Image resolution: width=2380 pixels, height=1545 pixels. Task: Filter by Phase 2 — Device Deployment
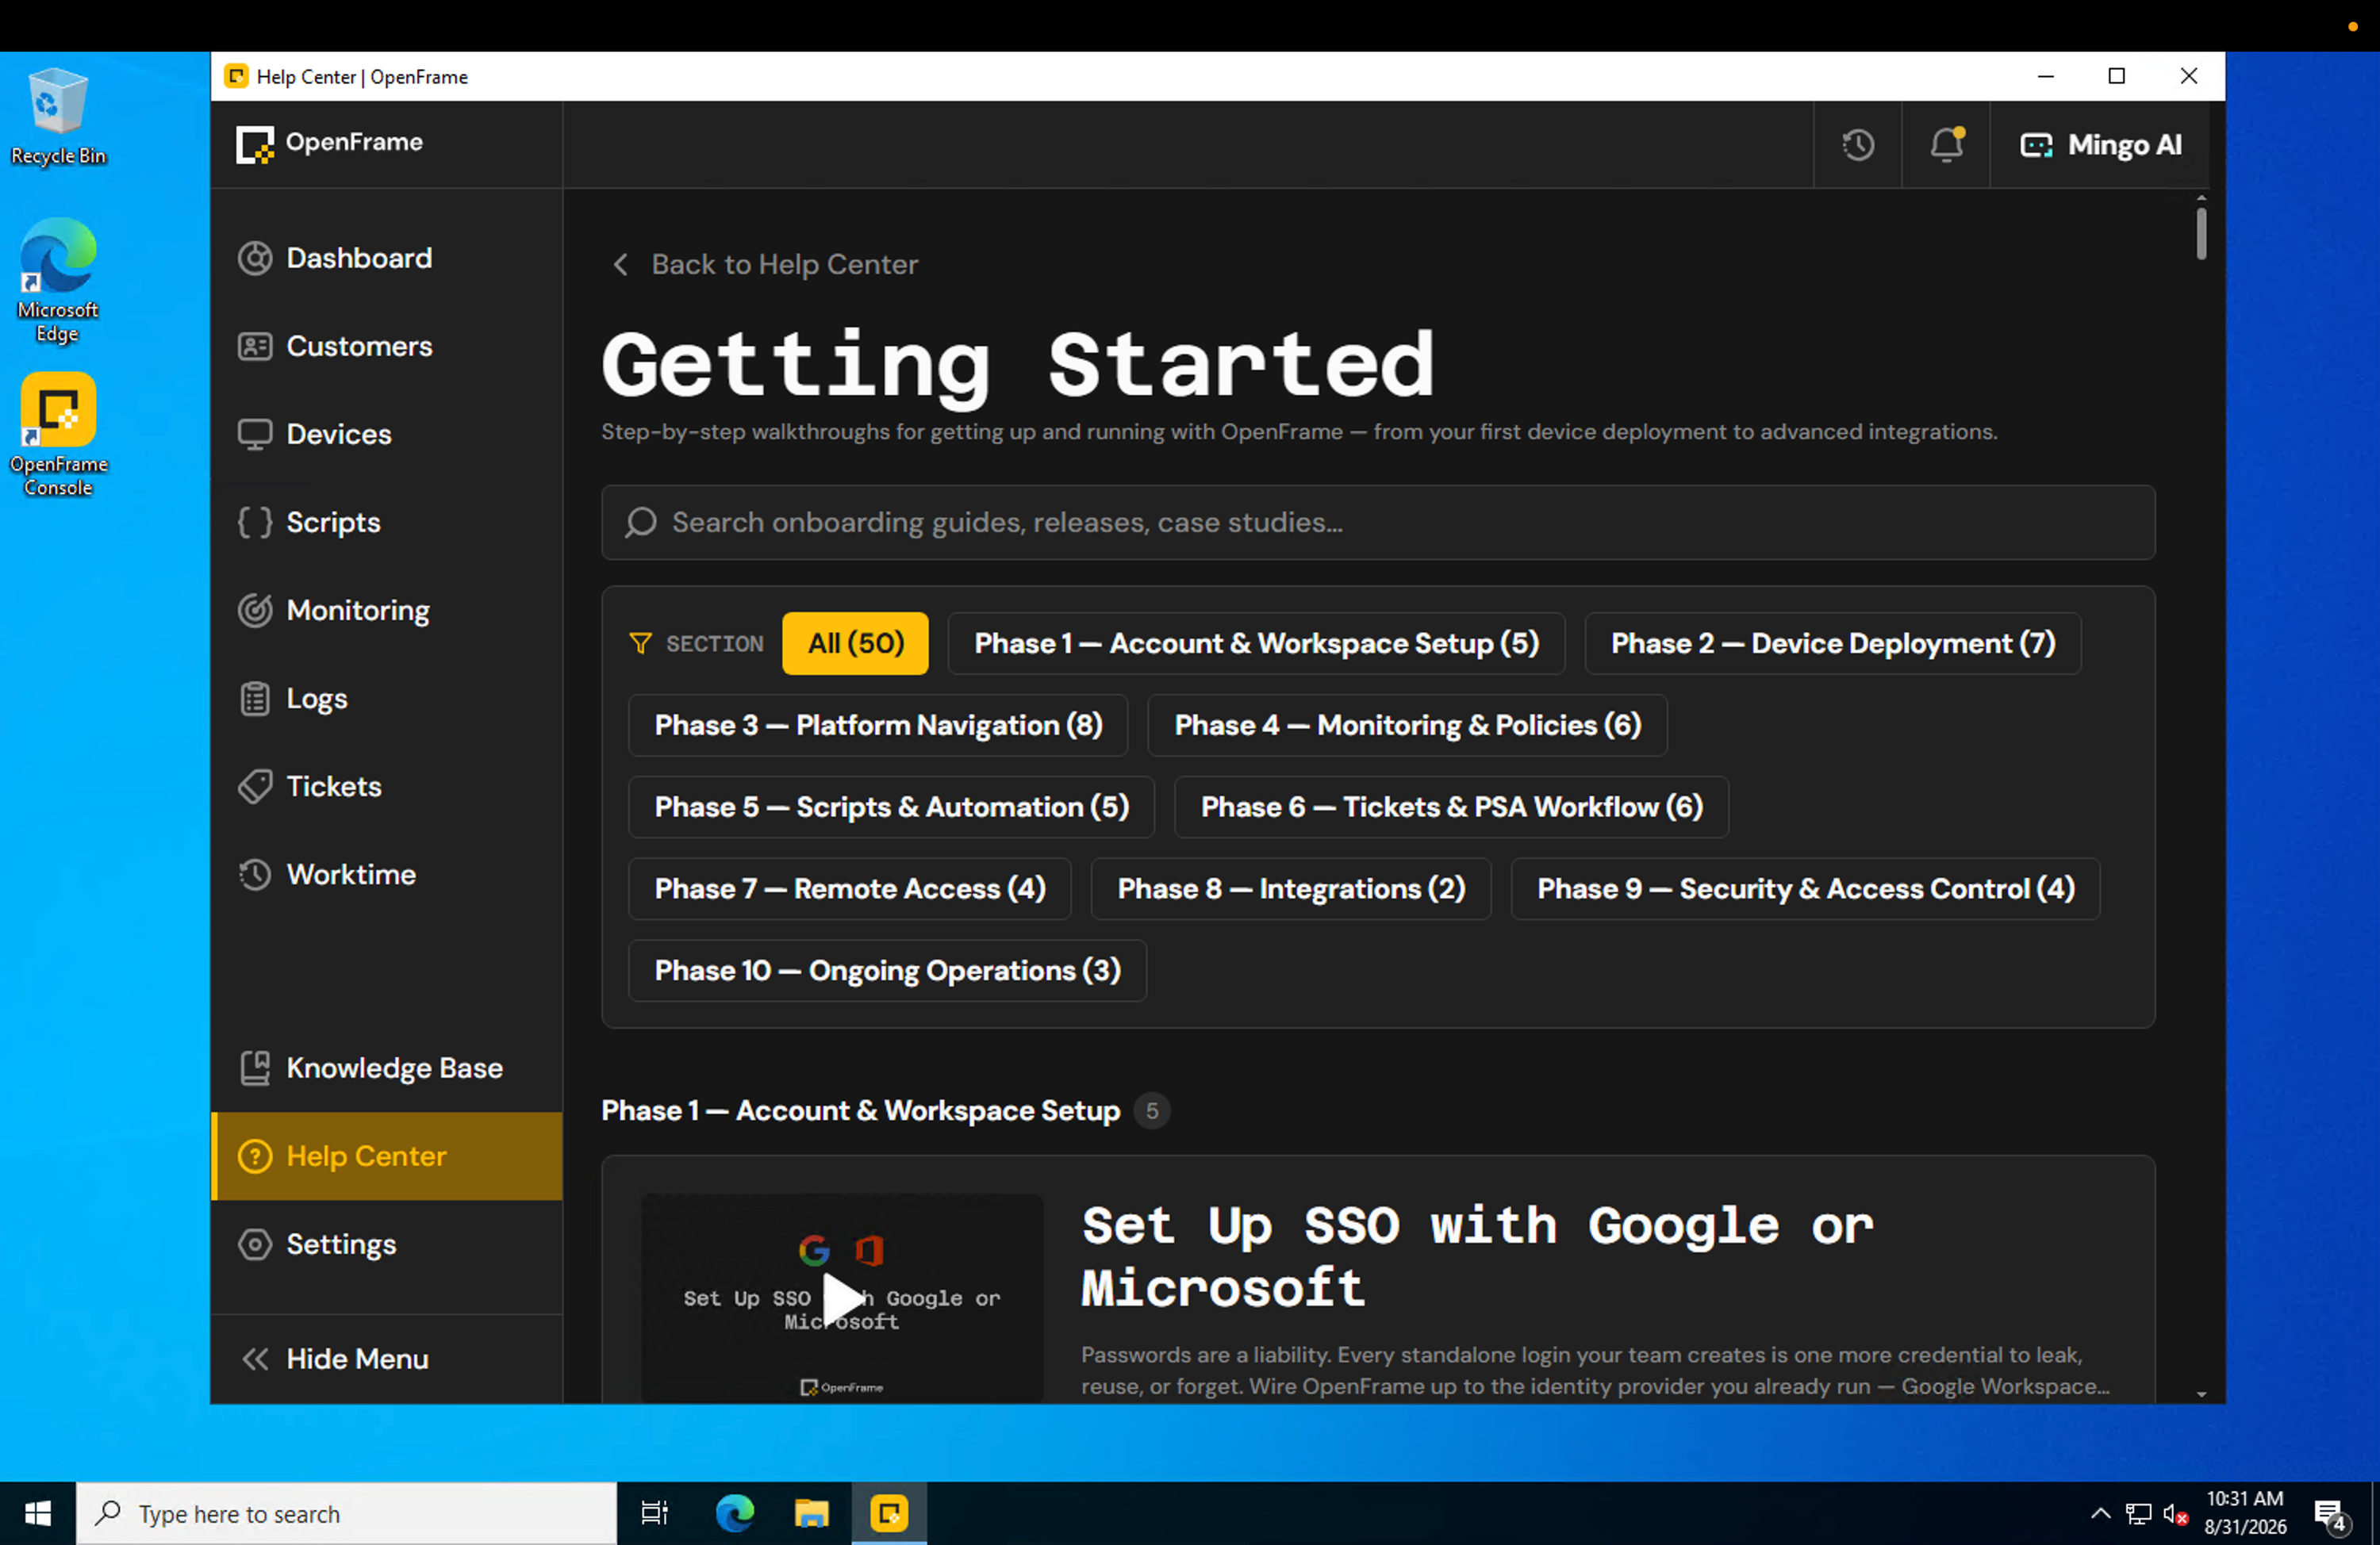point(1833,643)
